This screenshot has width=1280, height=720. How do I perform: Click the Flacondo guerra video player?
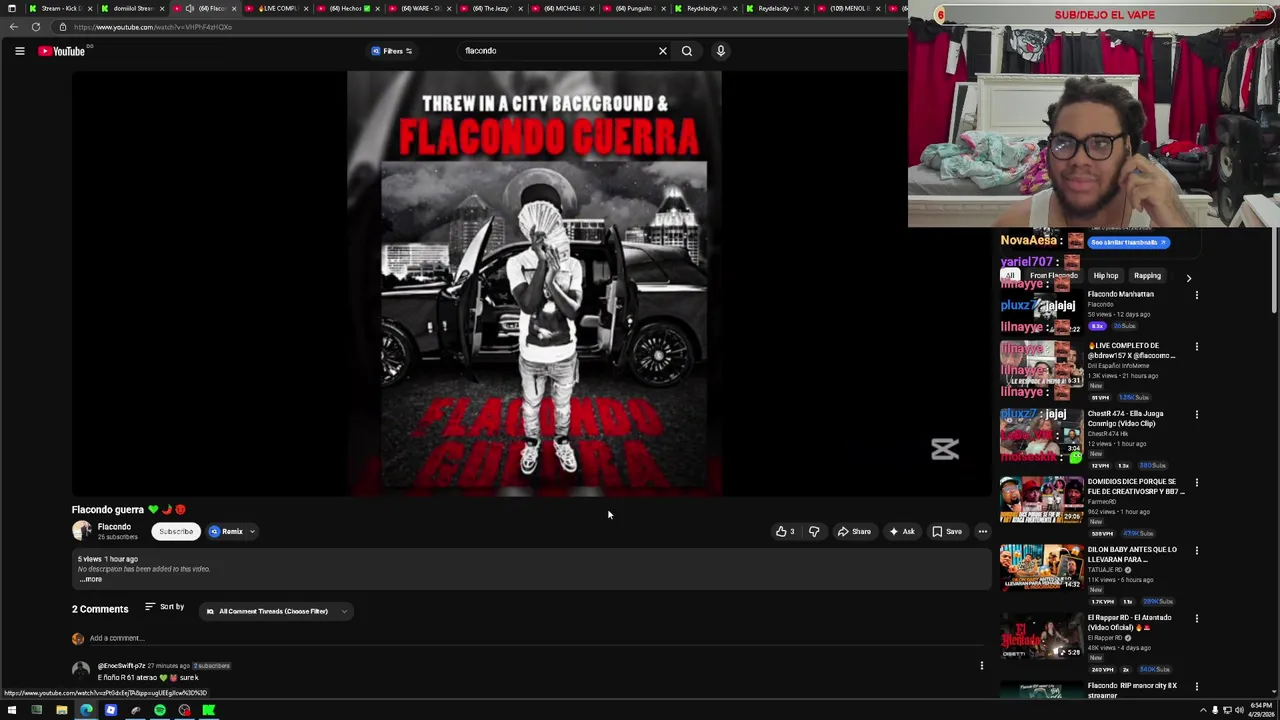point(532,283)
